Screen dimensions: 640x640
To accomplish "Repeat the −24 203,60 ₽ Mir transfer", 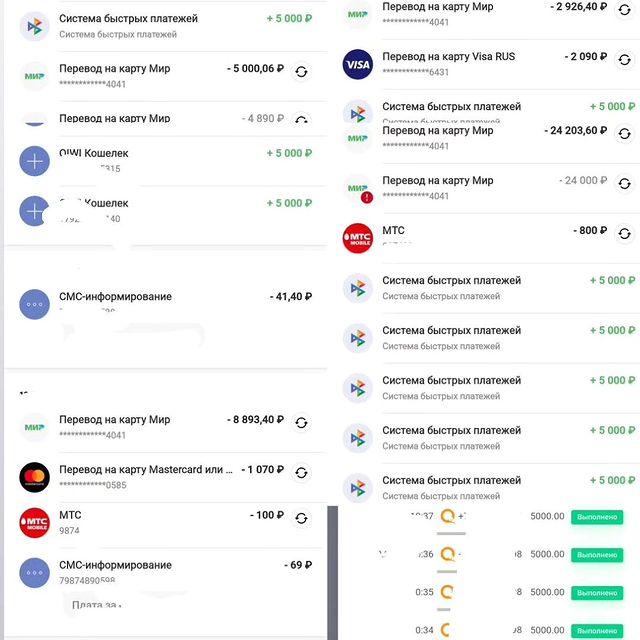I will click(624, 134).
